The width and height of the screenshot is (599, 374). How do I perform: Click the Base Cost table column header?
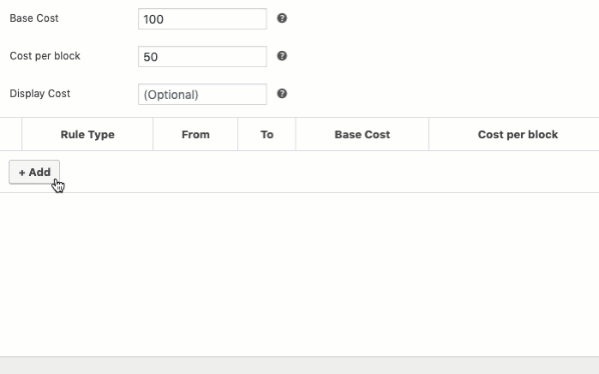tap(362, 134)
